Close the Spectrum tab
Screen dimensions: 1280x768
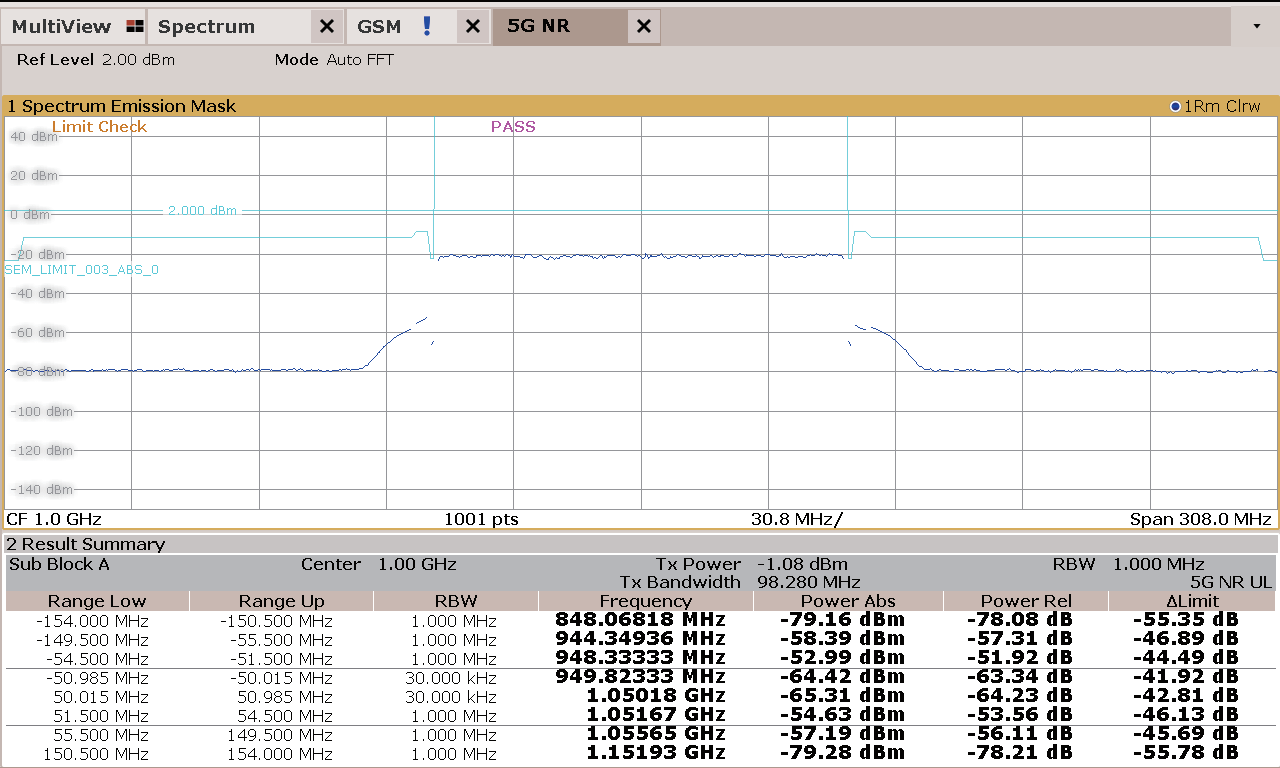327,27
